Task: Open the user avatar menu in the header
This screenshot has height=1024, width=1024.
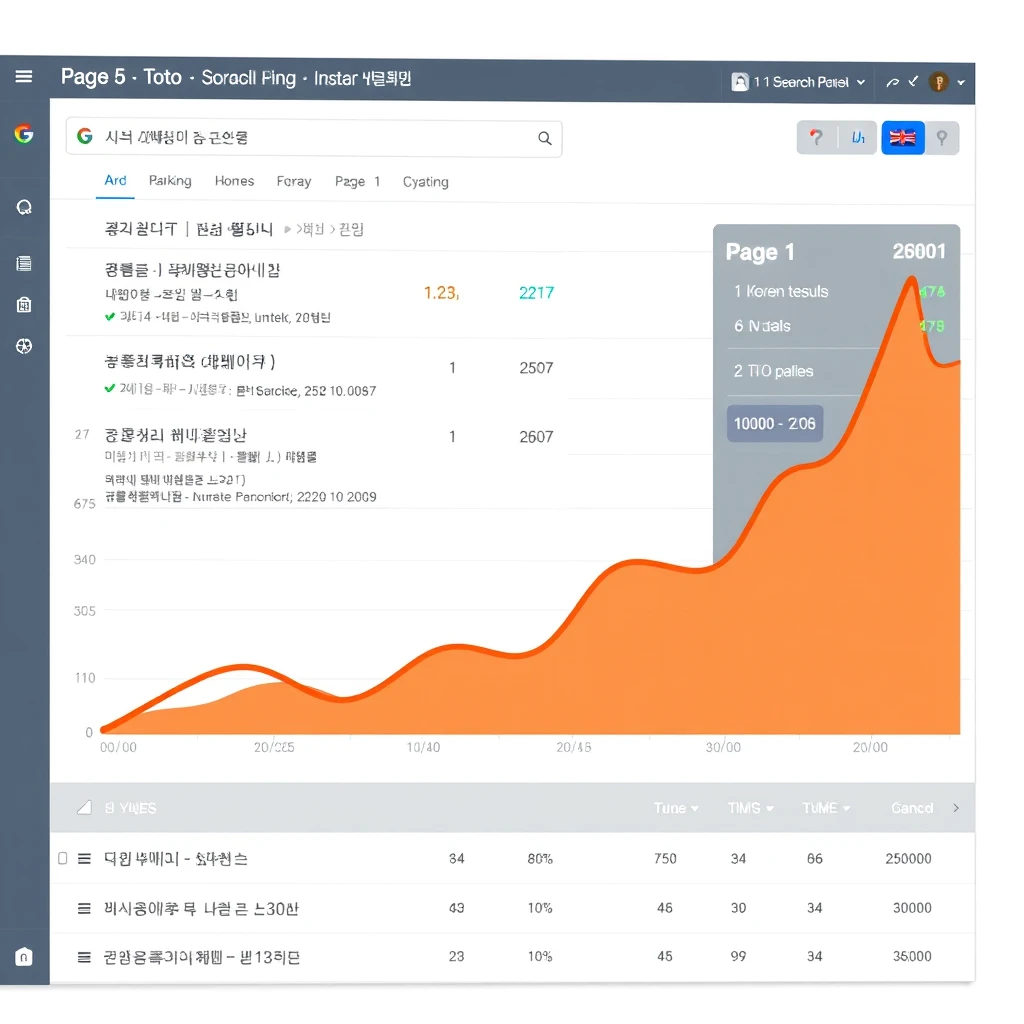Action: pos(940,82)
